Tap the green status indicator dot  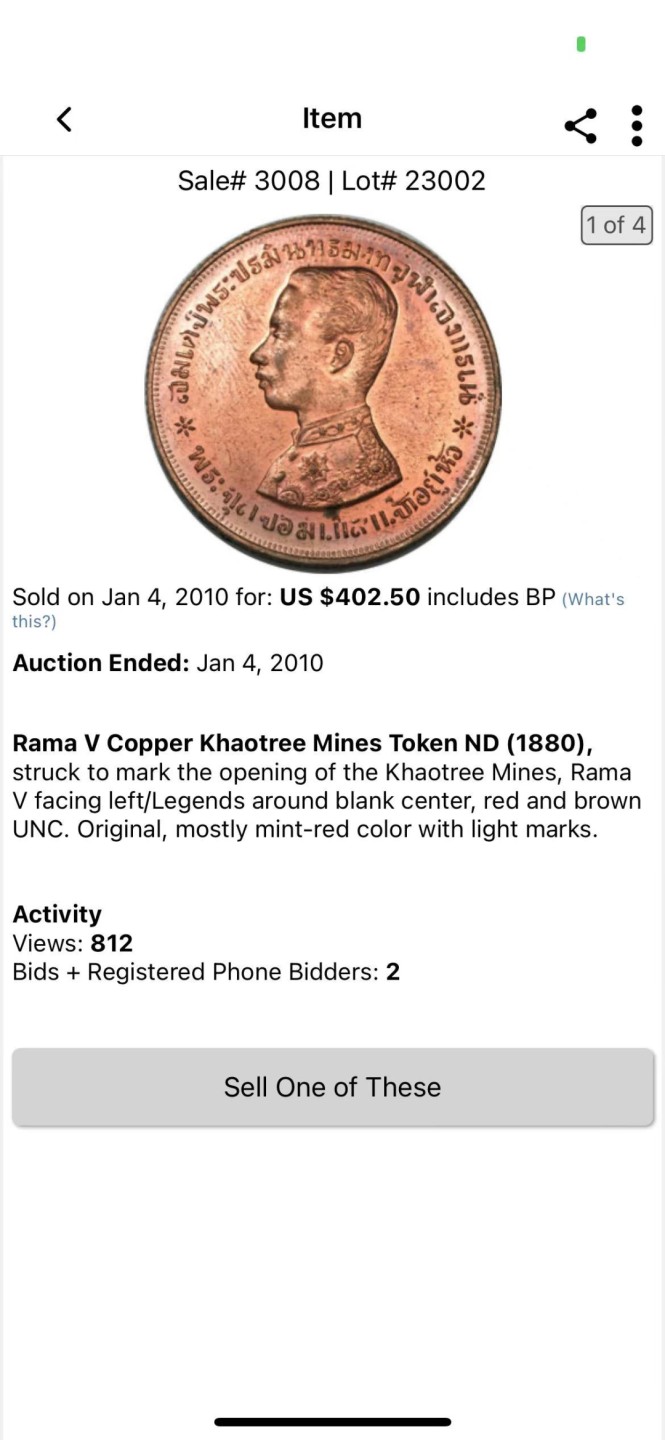(x=581, y=44)
